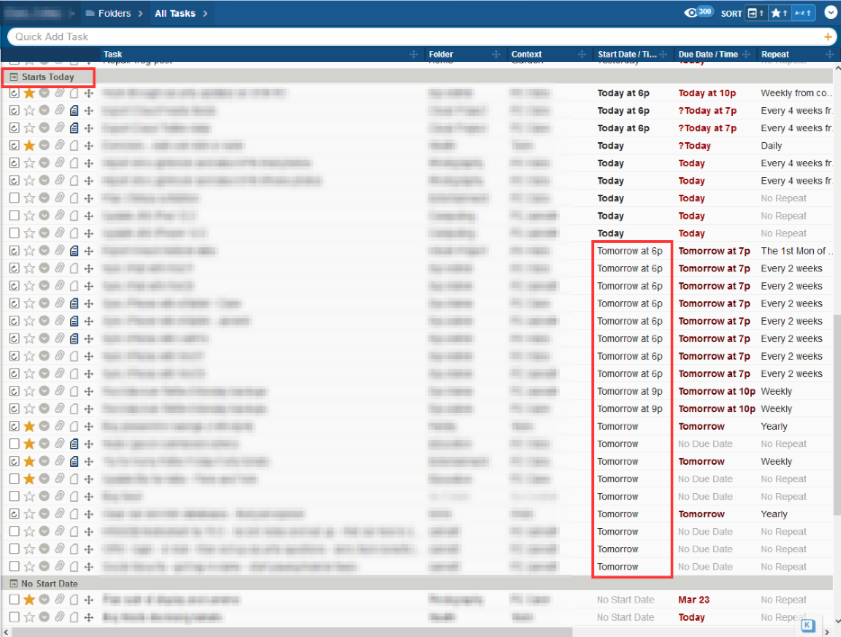Viewport: 841px width, 637px height.
Task: Click the Due Date / Time column header
Action: click(x=708, y=54)
